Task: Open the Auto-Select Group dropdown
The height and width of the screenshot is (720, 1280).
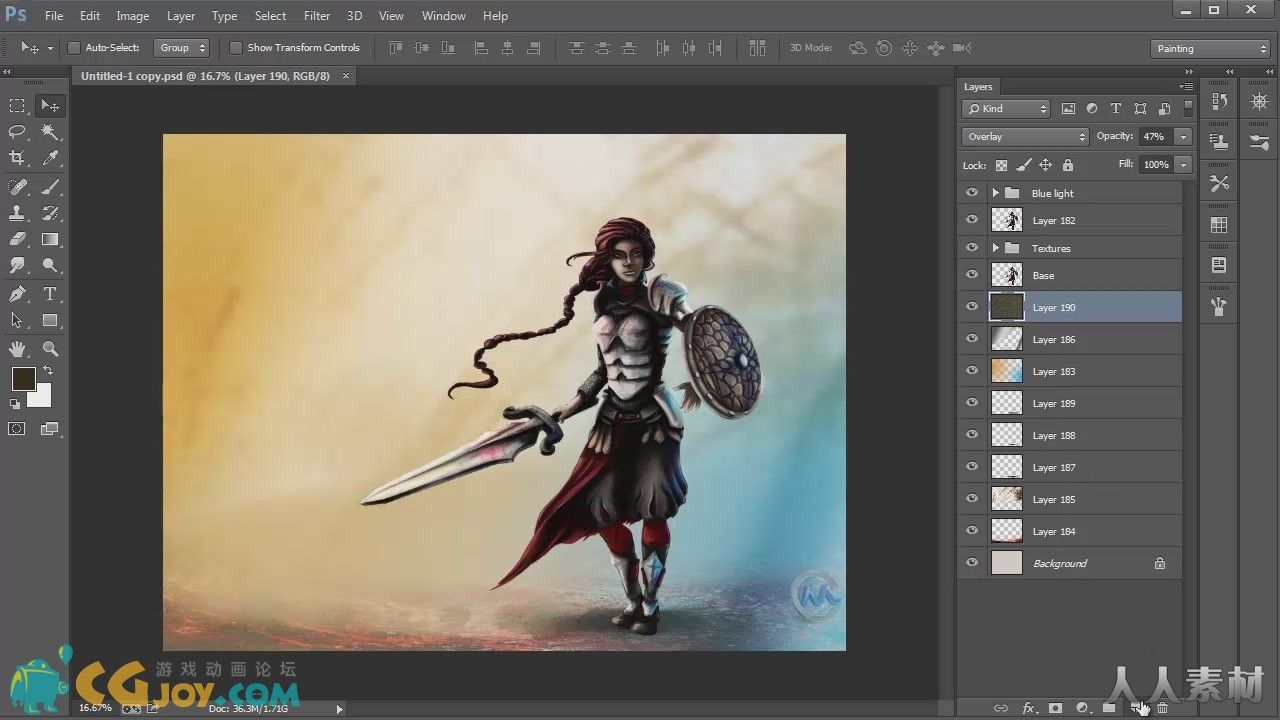Action: coord(181,47)
